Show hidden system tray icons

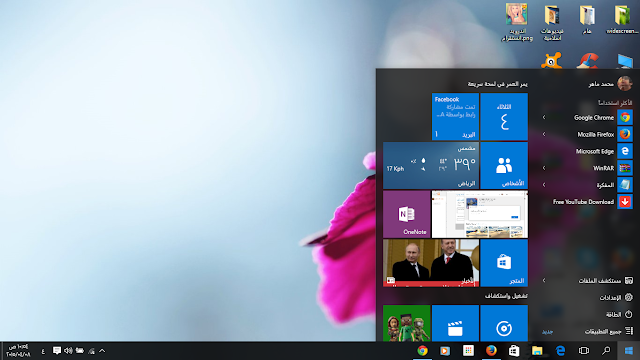pyautogui.click(x=102, y=351)
